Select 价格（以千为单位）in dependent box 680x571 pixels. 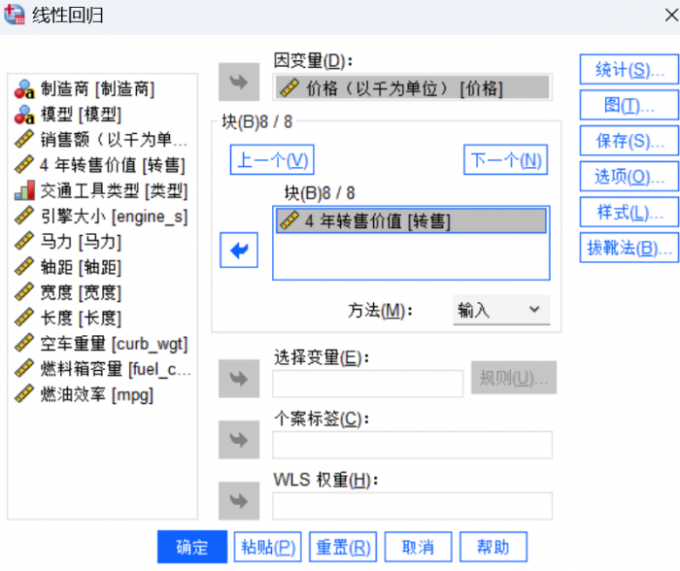coord(412,88)
